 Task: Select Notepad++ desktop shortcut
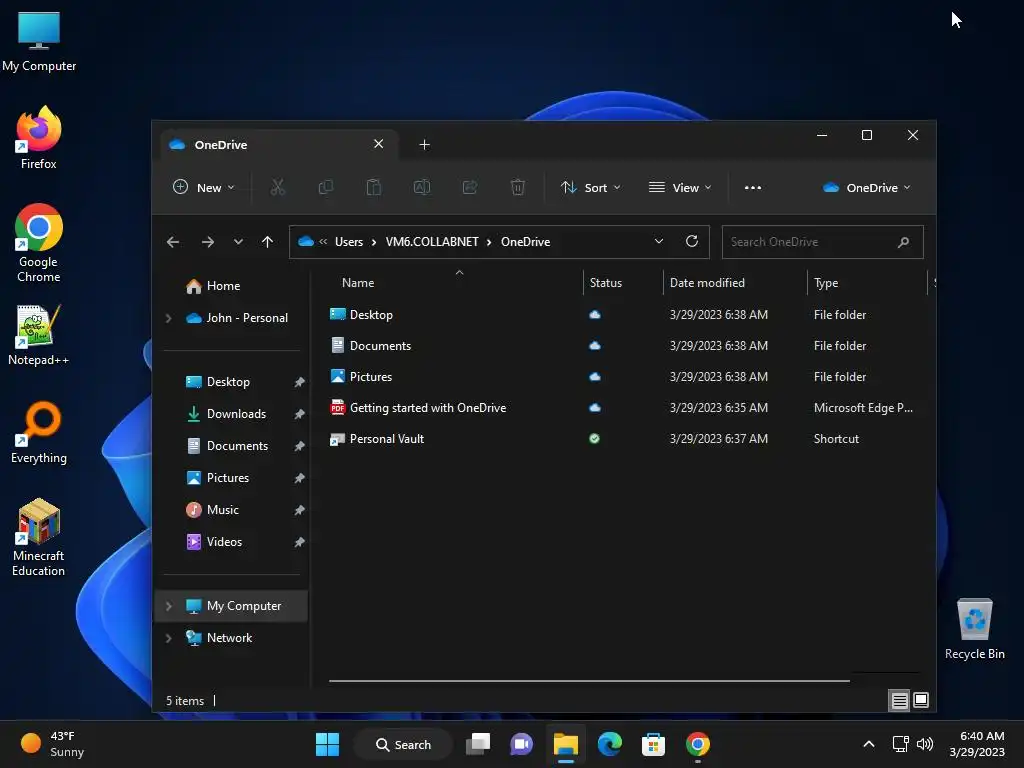point(39,334)
